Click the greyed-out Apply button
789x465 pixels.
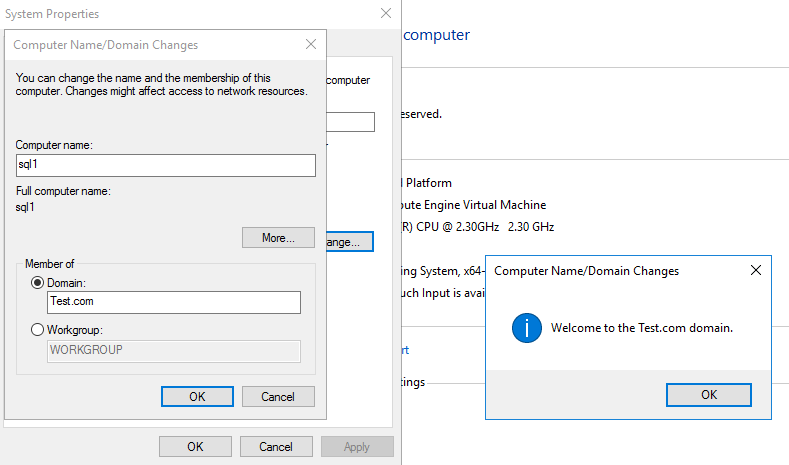pyautogui.click(x=357, y=447)
